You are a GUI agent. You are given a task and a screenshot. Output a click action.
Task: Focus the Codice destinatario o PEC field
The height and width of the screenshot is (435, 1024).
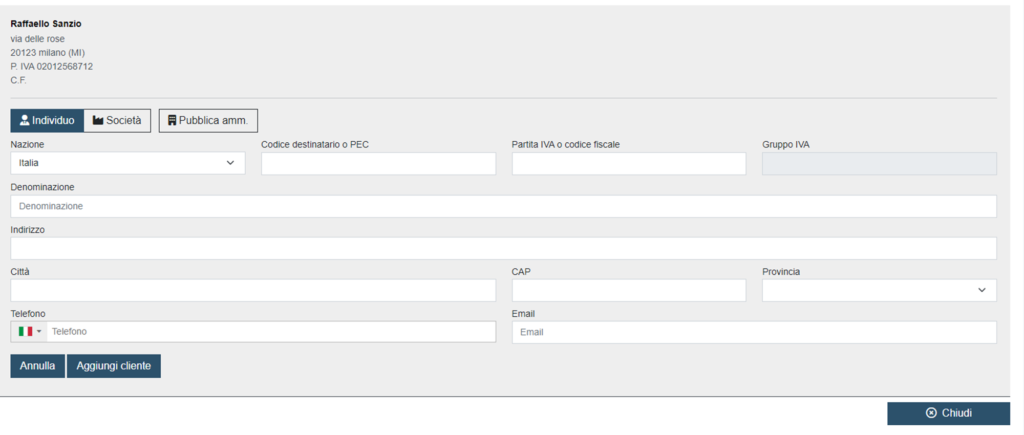tap(379, 164)
